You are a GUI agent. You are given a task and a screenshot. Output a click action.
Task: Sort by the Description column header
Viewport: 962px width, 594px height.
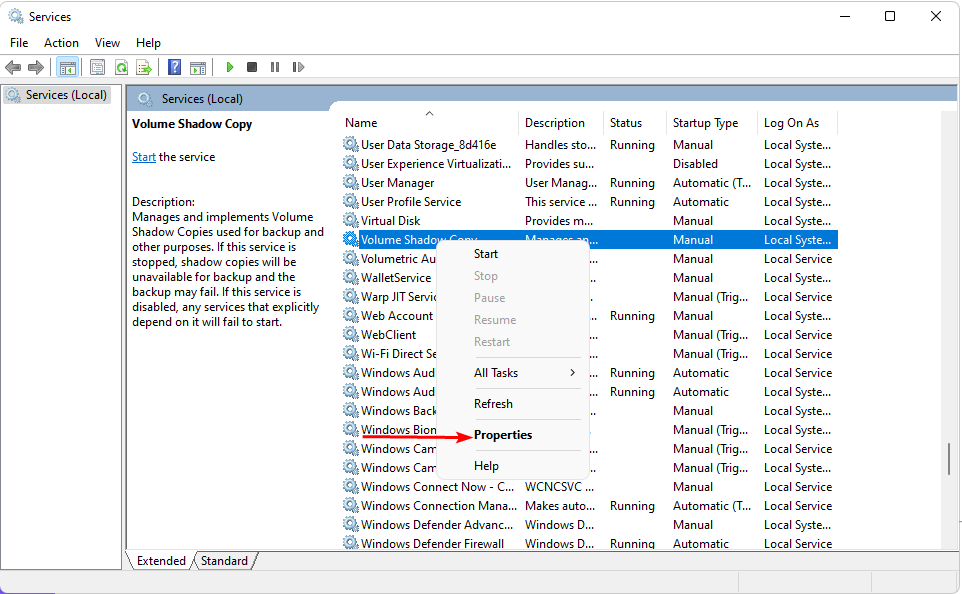pos(561,123)
